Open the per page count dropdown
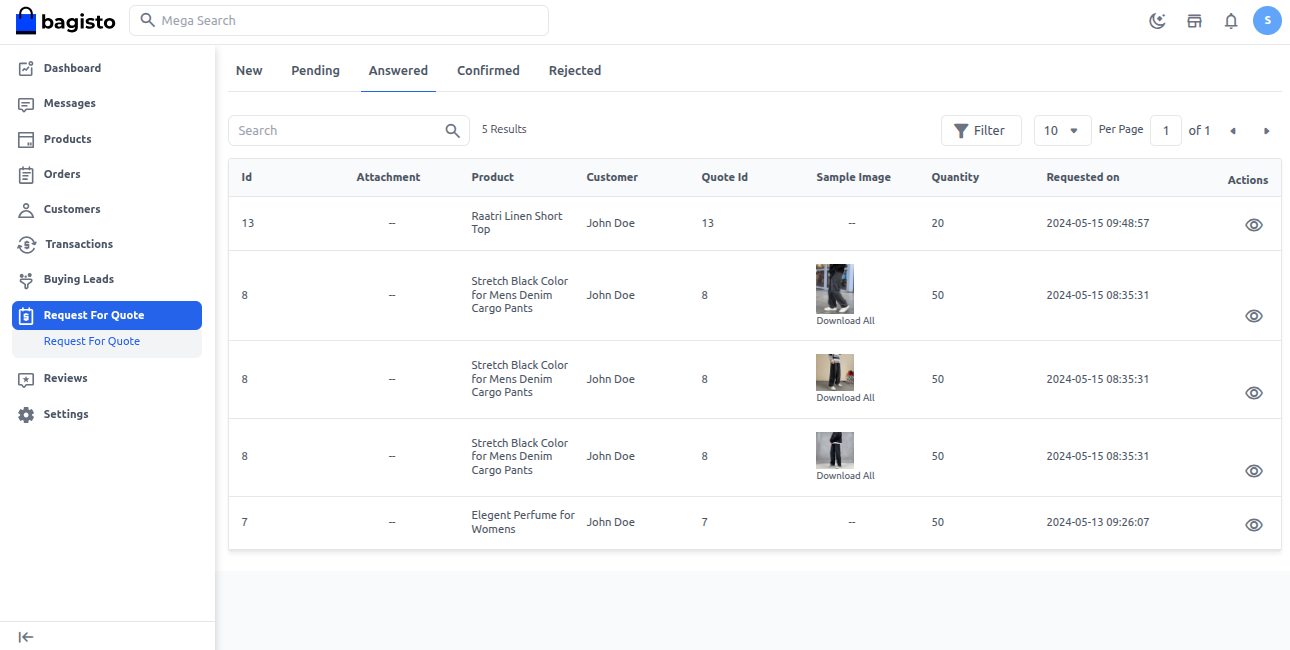This screenshot has height=650, width=1290. pyautogui.click(x=1061, y=131)
